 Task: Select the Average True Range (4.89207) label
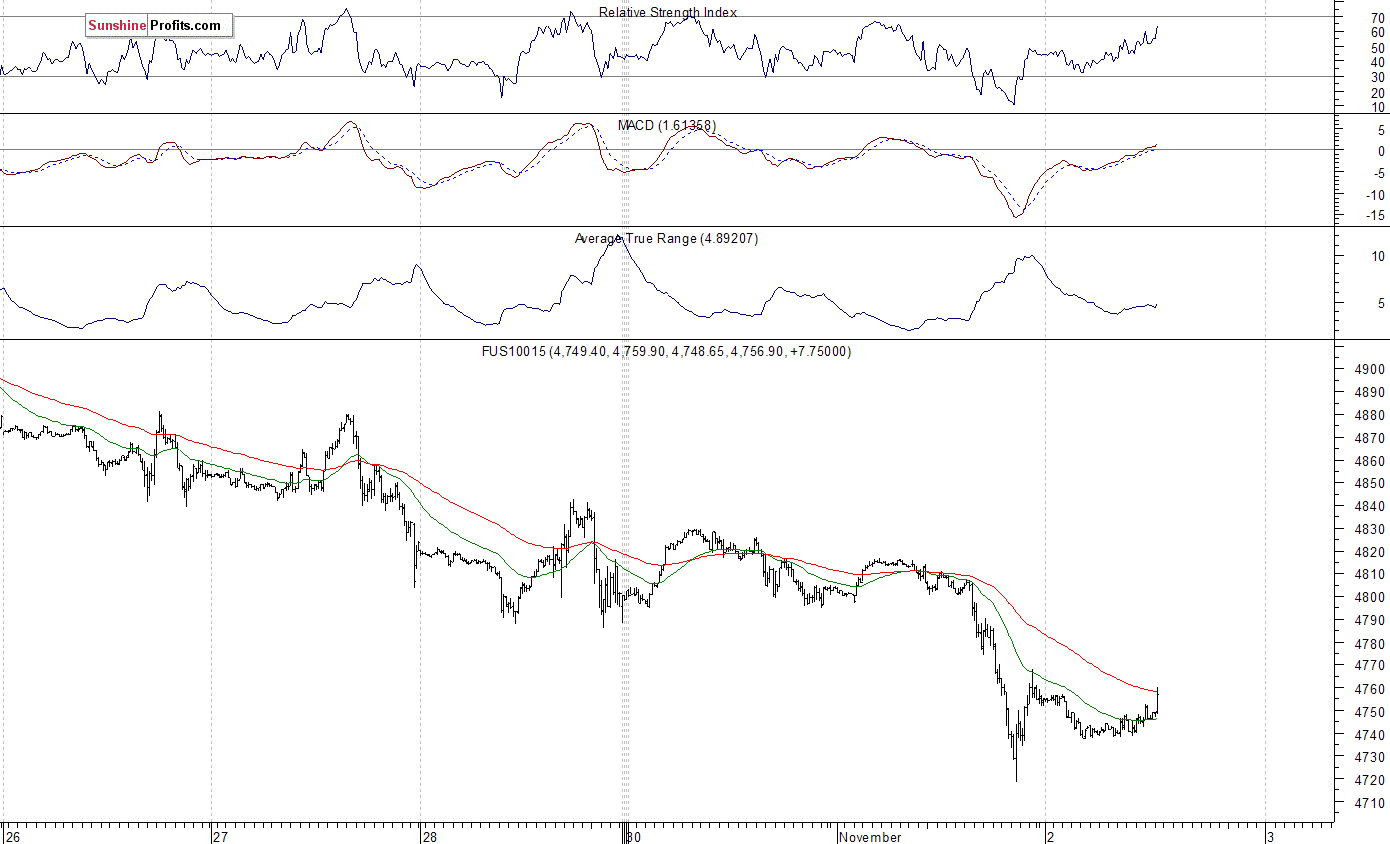click(666, 238)
